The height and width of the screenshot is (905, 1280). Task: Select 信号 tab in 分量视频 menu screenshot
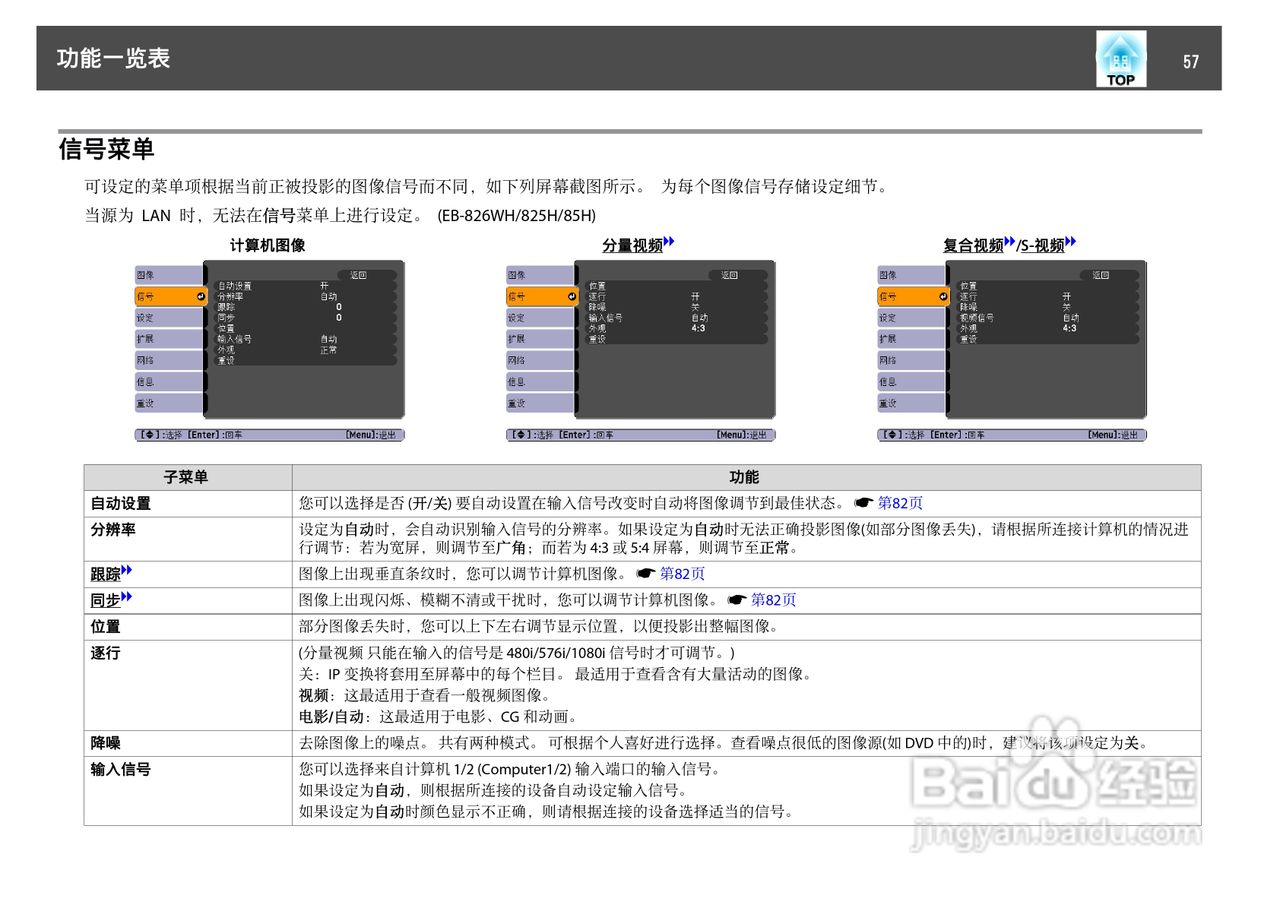click(x=541, y=296)
